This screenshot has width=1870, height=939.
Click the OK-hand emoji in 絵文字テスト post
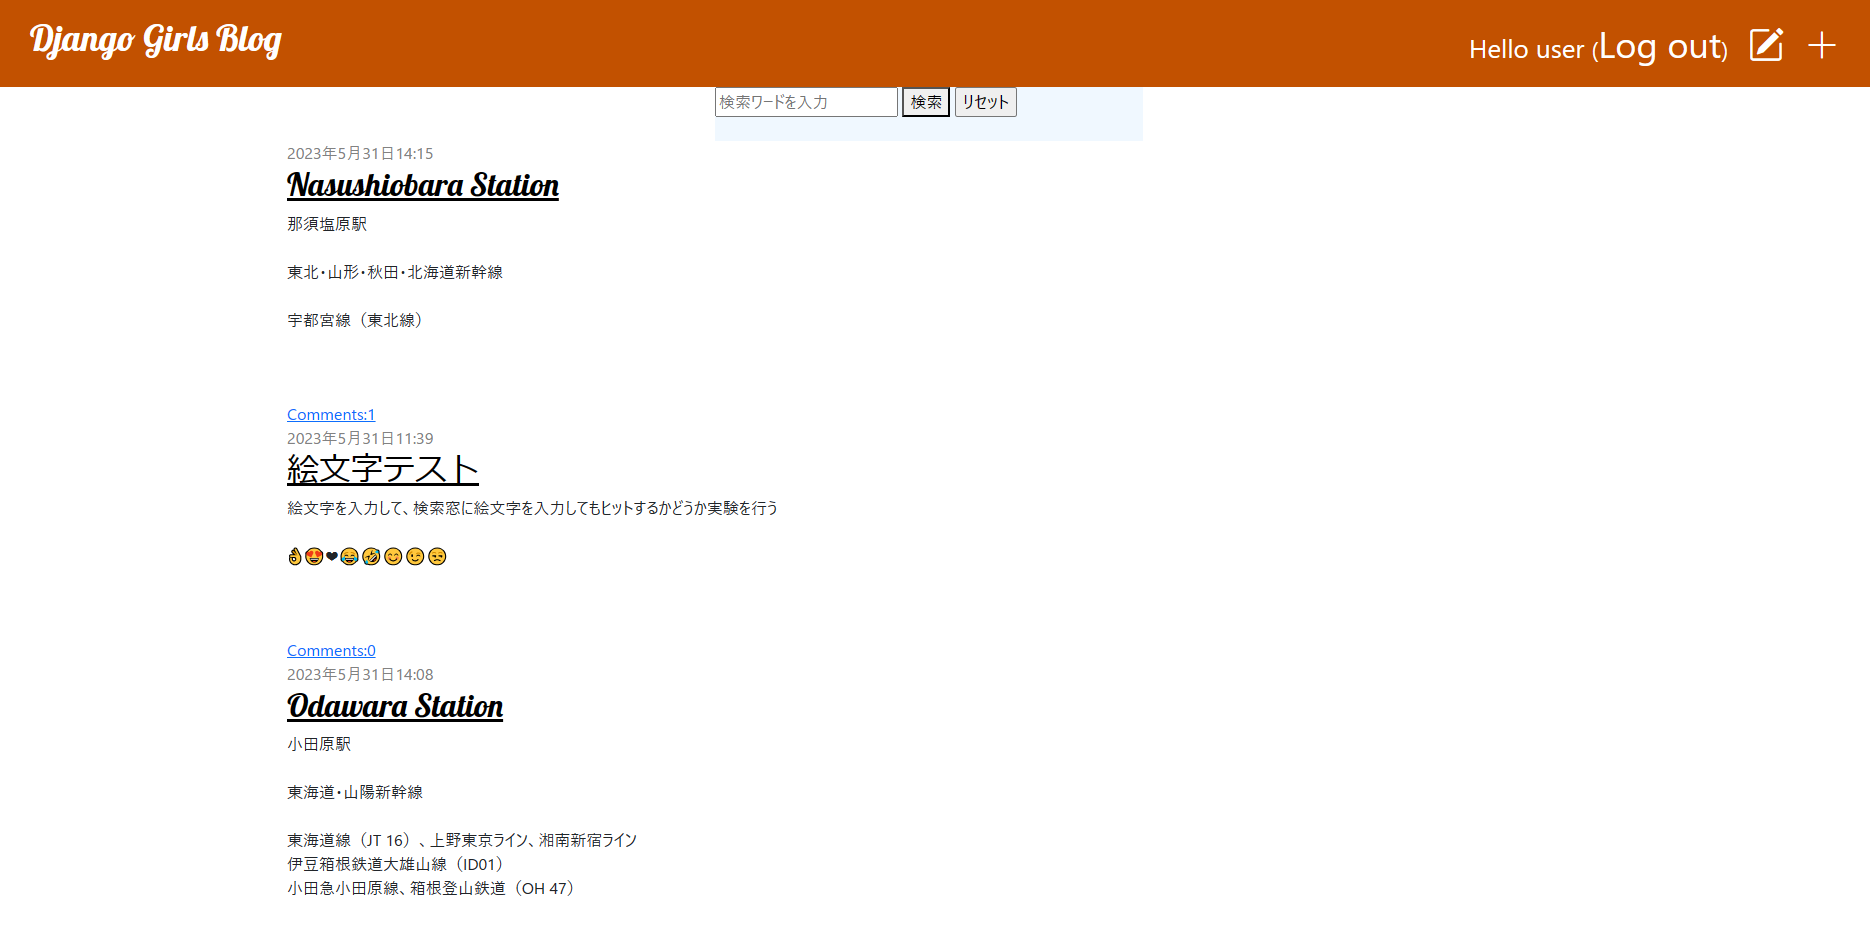click(295, 557)
